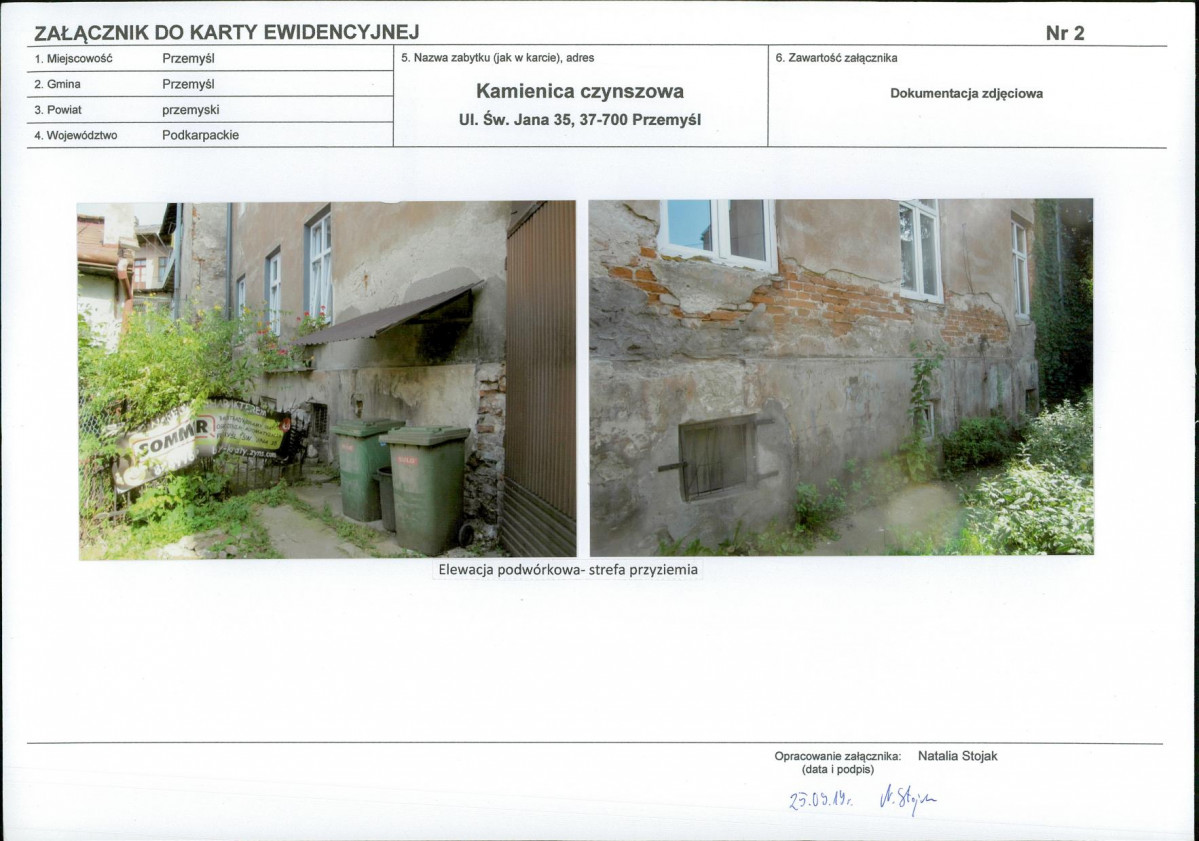Screen dimensions: 1199x841
Task: Click the attachment number 'Nr 2'
Action: (x=1064, y=33)
